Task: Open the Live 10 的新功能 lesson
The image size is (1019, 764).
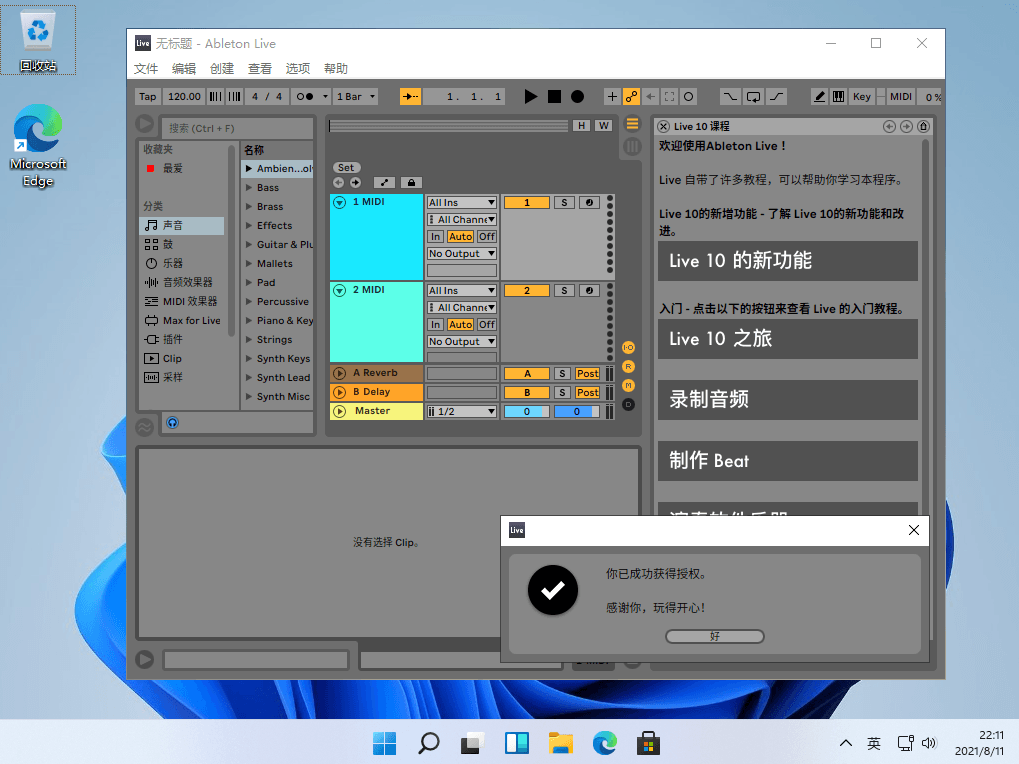Action: tap(788, 261)
